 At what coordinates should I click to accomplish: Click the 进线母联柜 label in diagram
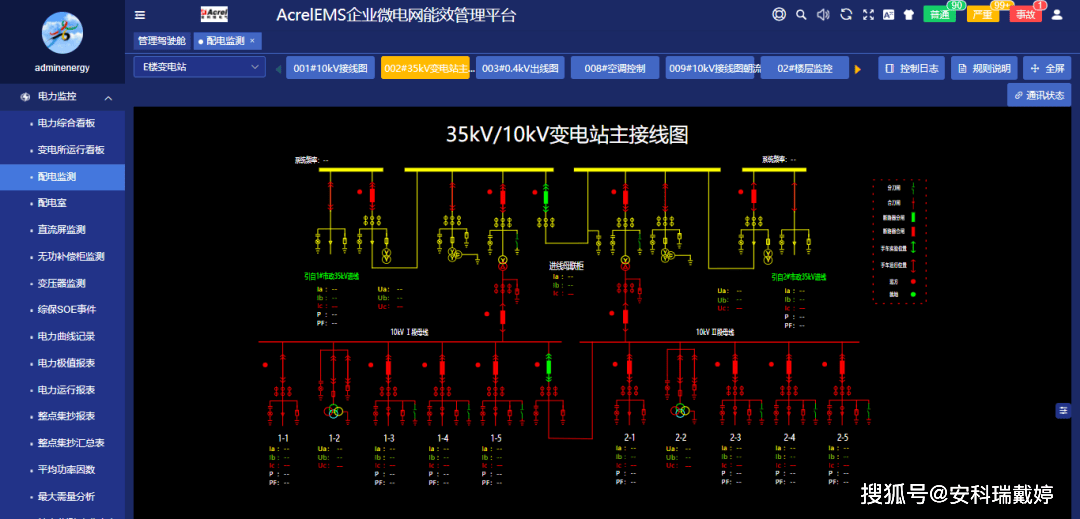pyautogui.click(x=566, y=266)
